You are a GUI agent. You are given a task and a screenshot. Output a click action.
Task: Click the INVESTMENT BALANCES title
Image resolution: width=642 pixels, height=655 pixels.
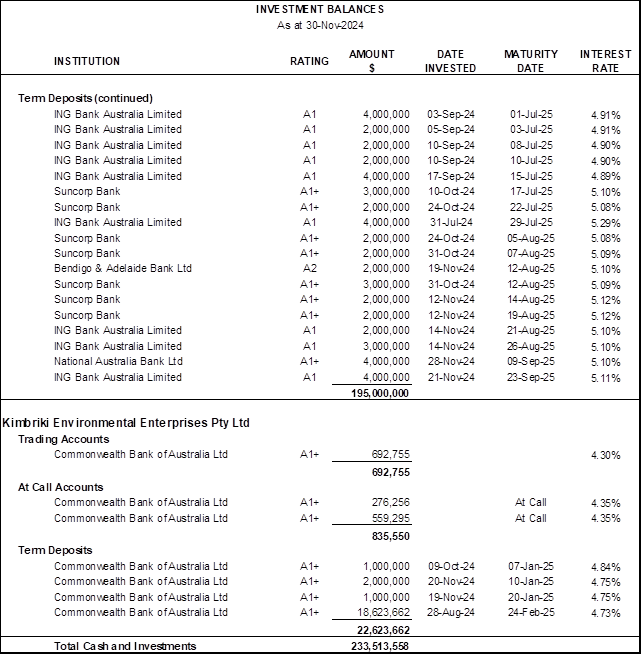(320, 9)
